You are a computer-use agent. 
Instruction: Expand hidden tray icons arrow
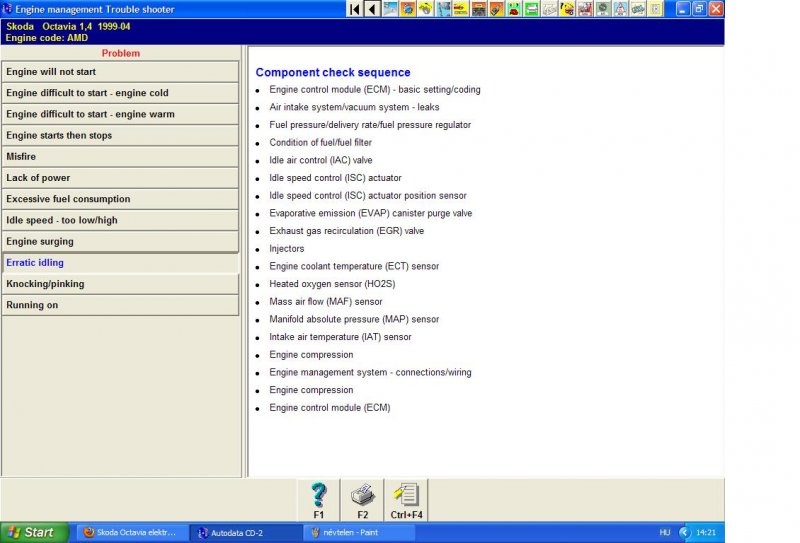click(x=684, y=532)
